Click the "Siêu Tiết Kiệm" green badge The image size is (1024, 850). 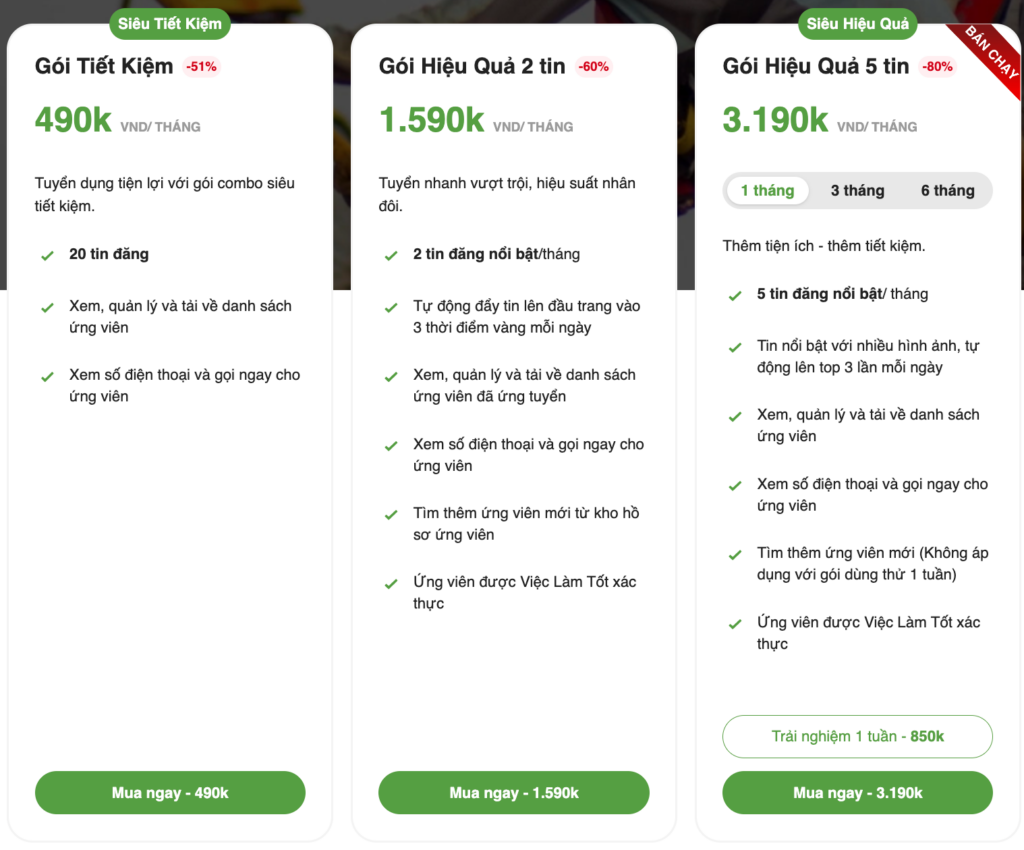click(170, 24)
